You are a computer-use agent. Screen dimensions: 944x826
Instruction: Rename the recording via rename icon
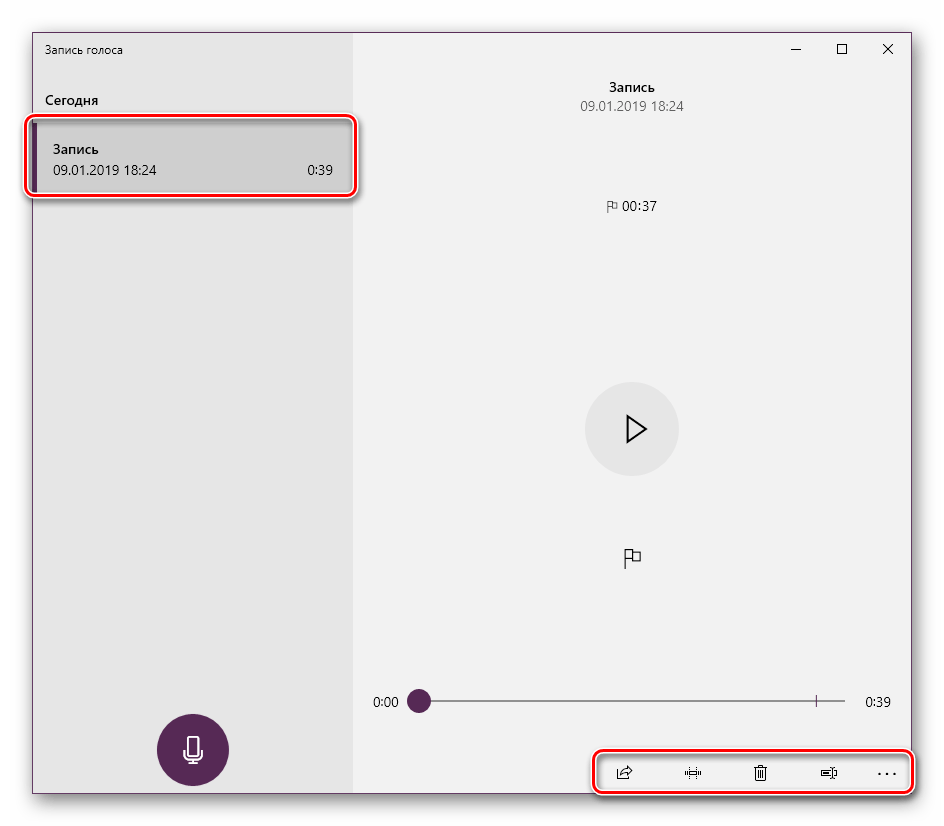(828, 772)
